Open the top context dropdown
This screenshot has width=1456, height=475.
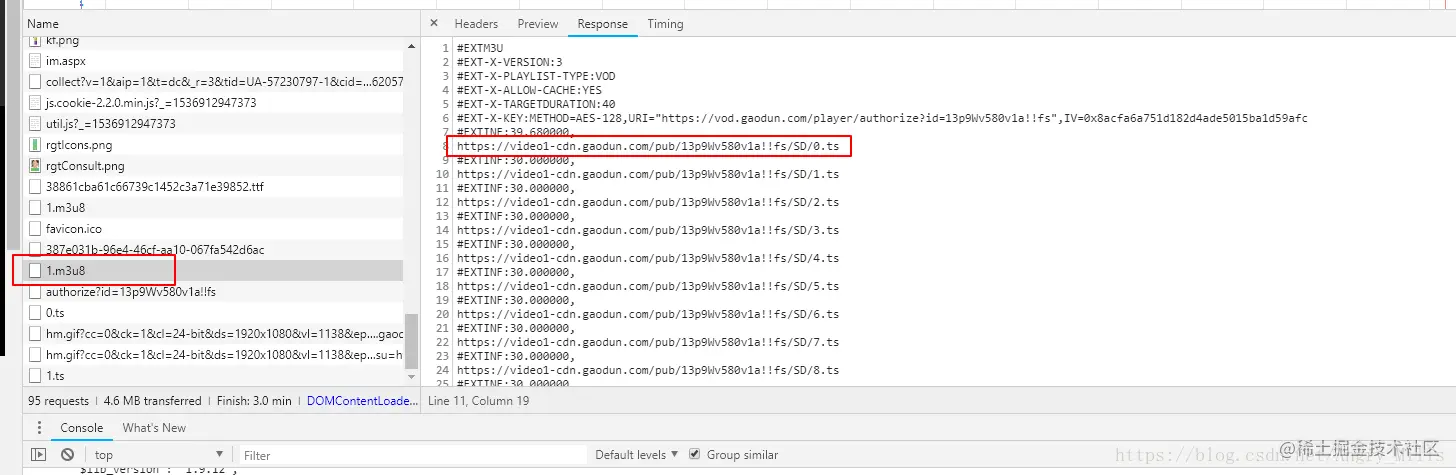coord(158,455)
